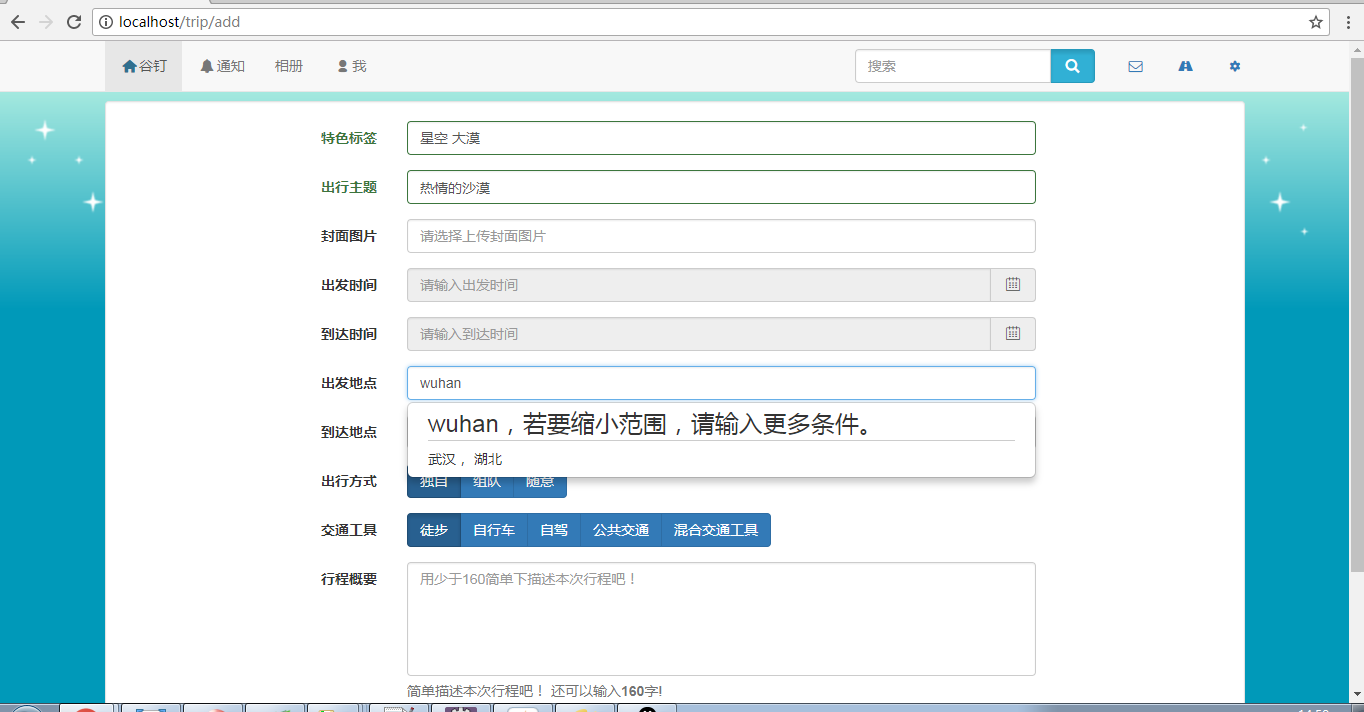Select 自行车 as transport
The width and height of the screenshot is (1364, 712).
494,530
